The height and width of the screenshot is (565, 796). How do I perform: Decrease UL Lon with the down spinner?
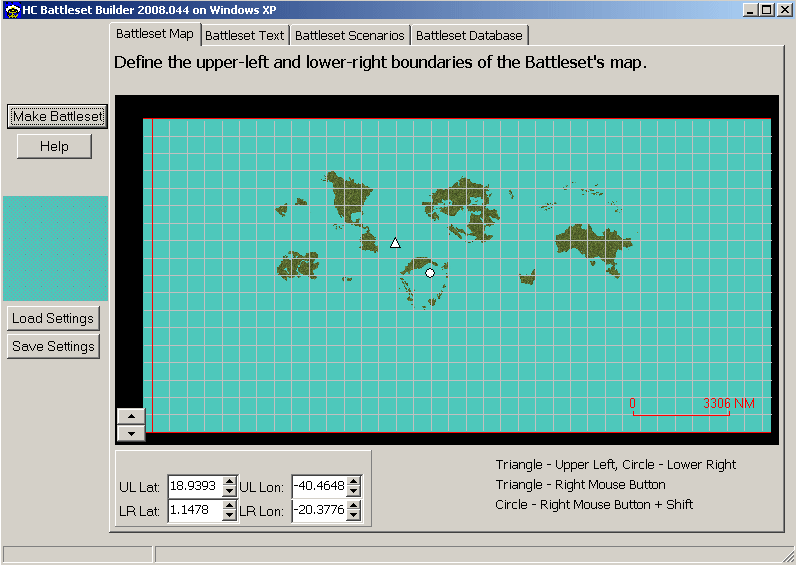pos(354,491)
